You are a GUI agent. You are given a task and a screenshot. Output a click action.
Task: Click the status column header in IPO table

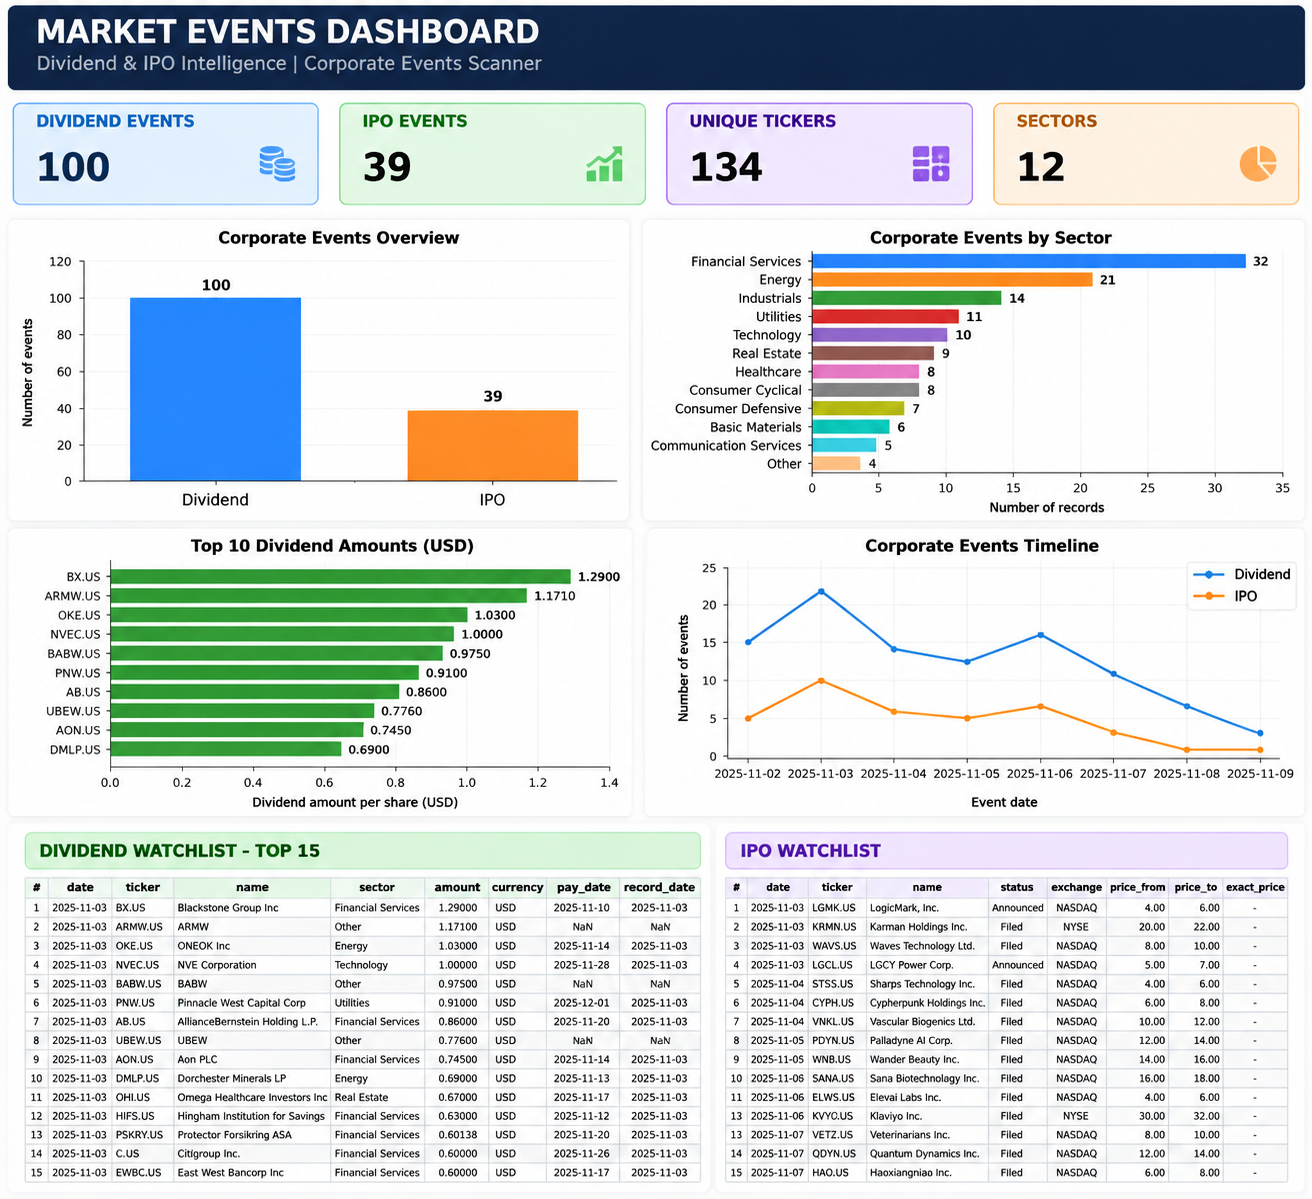coord(1017,887)
